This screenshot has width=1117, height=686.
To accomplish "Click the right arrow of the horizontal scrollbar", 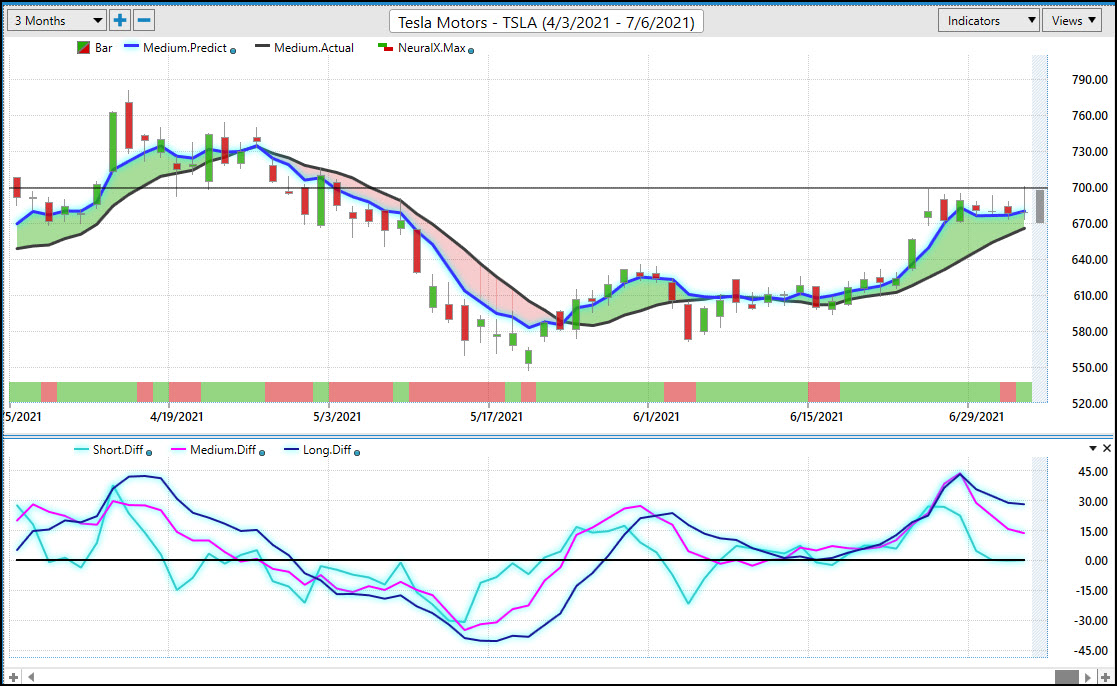I will click(1088, 677).
